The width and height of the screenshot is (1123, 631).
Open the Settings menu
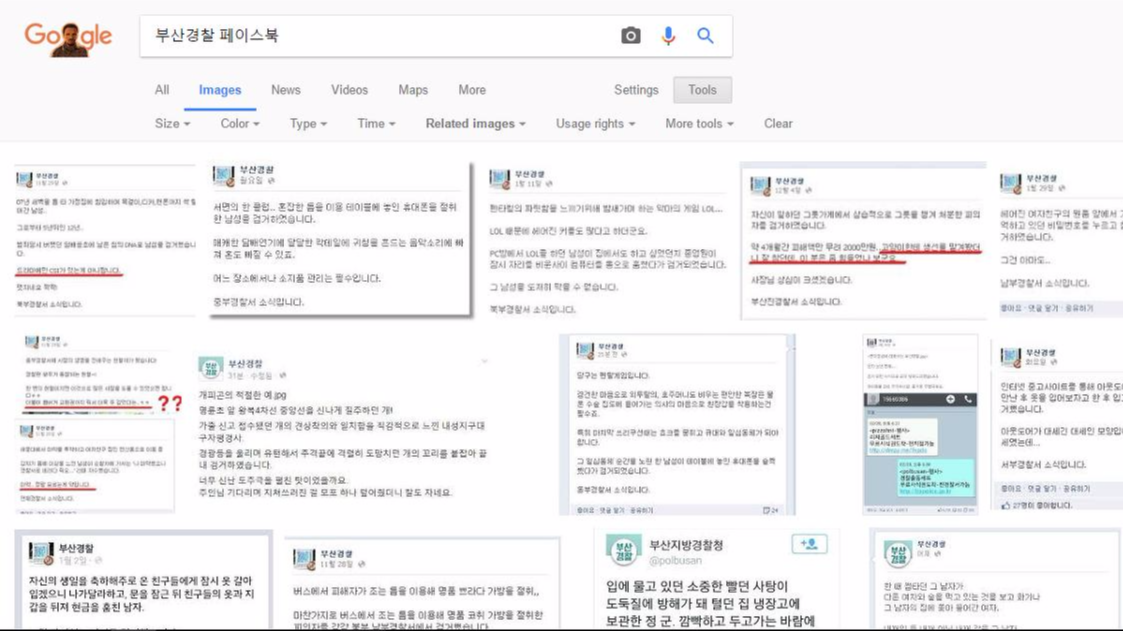pyautogui.click(x=637, y=90)
